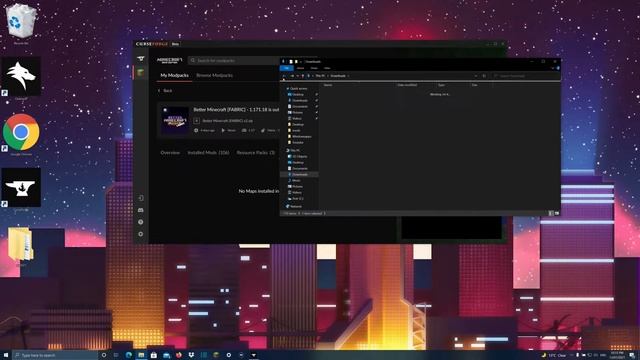Viewport: 640px width, 360px height.
Task: Open the Recycle Bin desktop icon
Action: tap(21, 24)
